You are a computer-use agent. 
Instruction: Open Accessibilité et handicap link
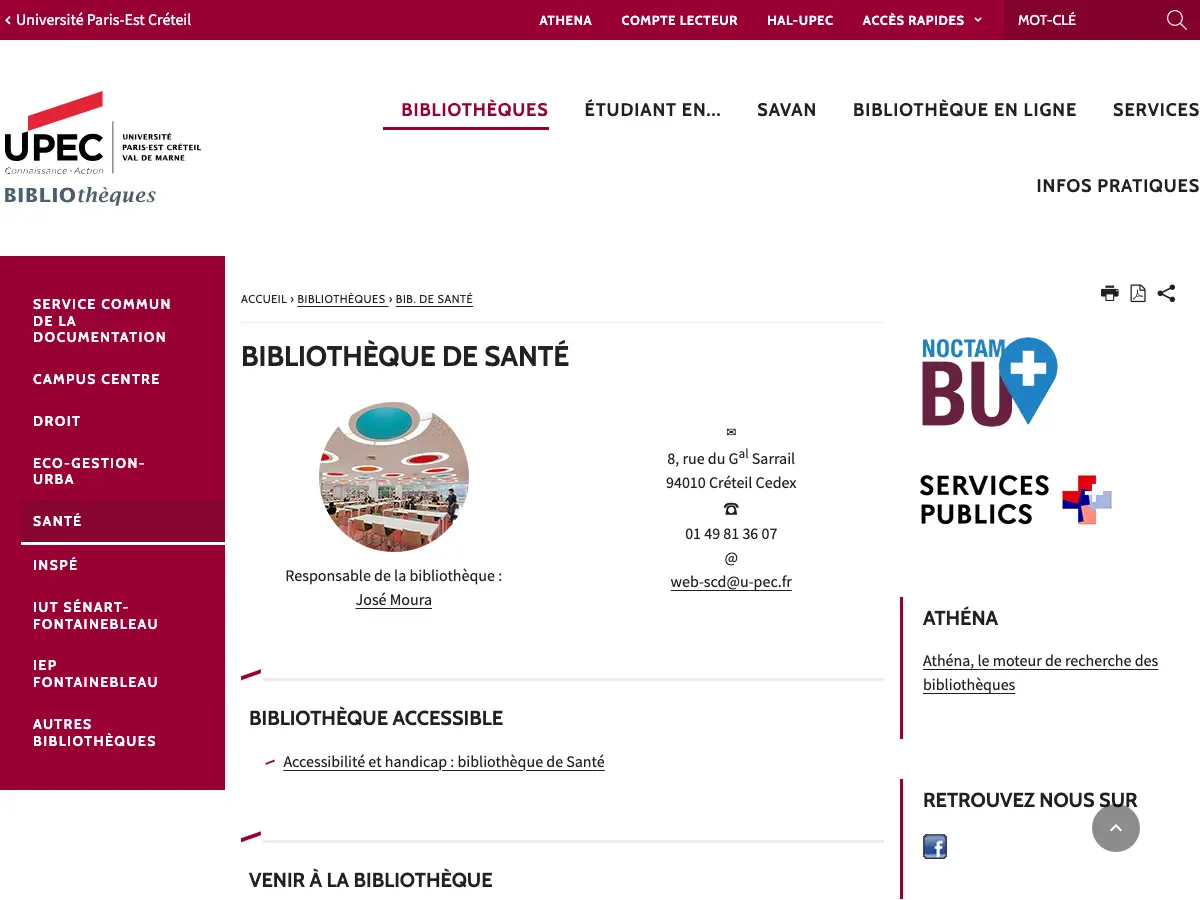[444, 762]
